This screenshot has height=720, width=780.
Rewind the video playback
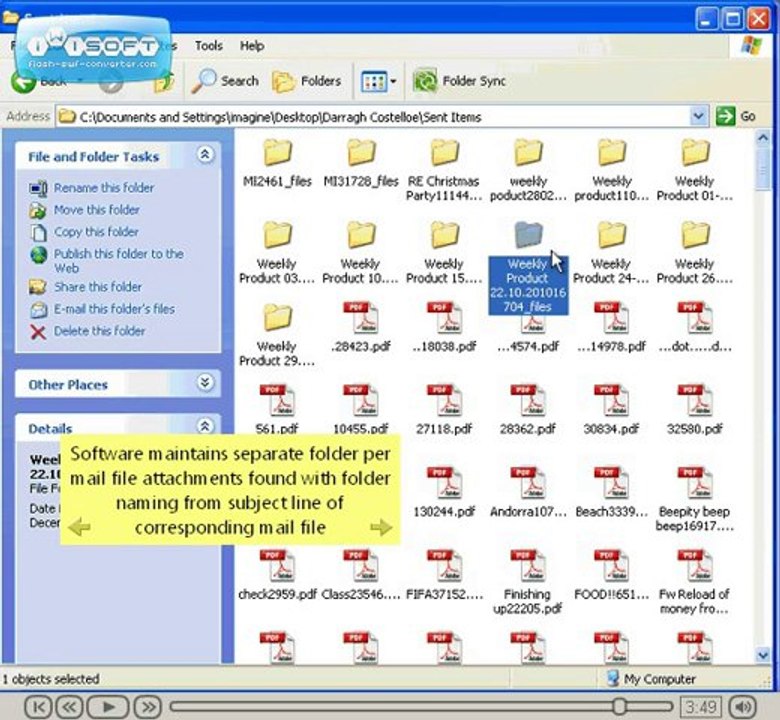[69, 706]
